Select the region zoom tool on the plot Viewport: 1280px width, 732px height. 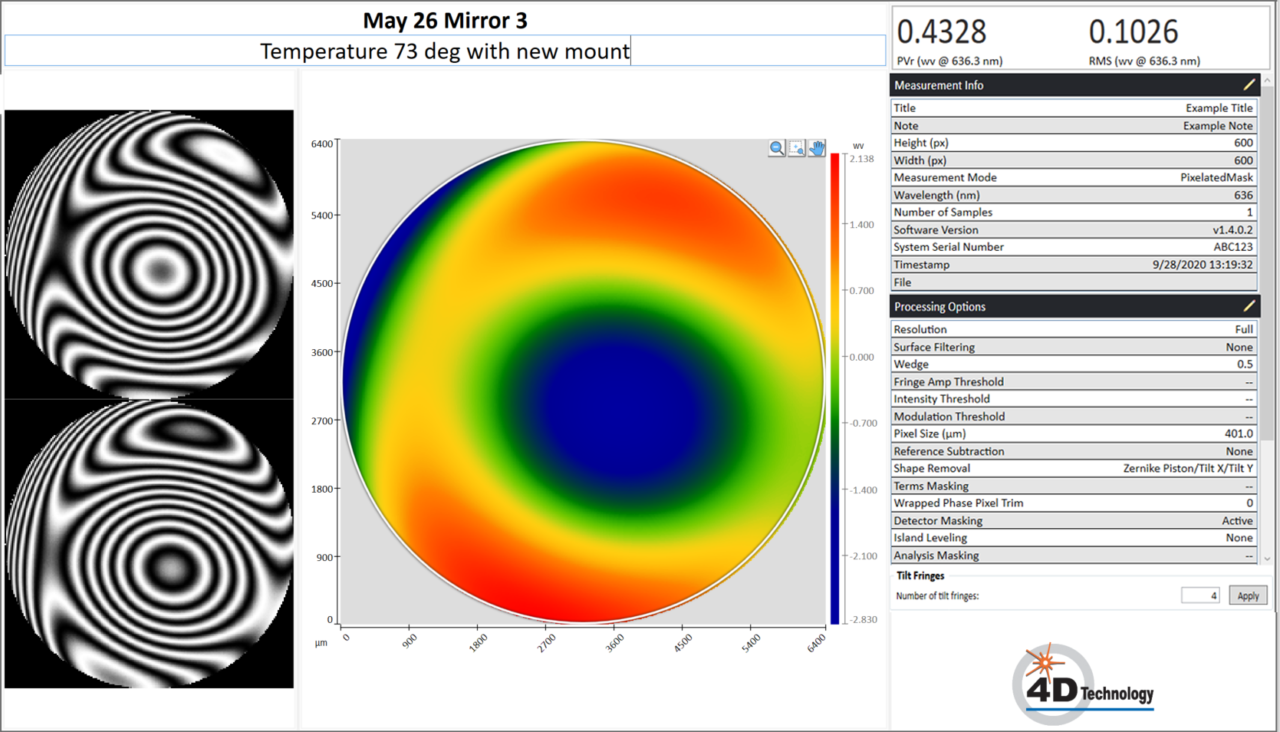[796, 148]
